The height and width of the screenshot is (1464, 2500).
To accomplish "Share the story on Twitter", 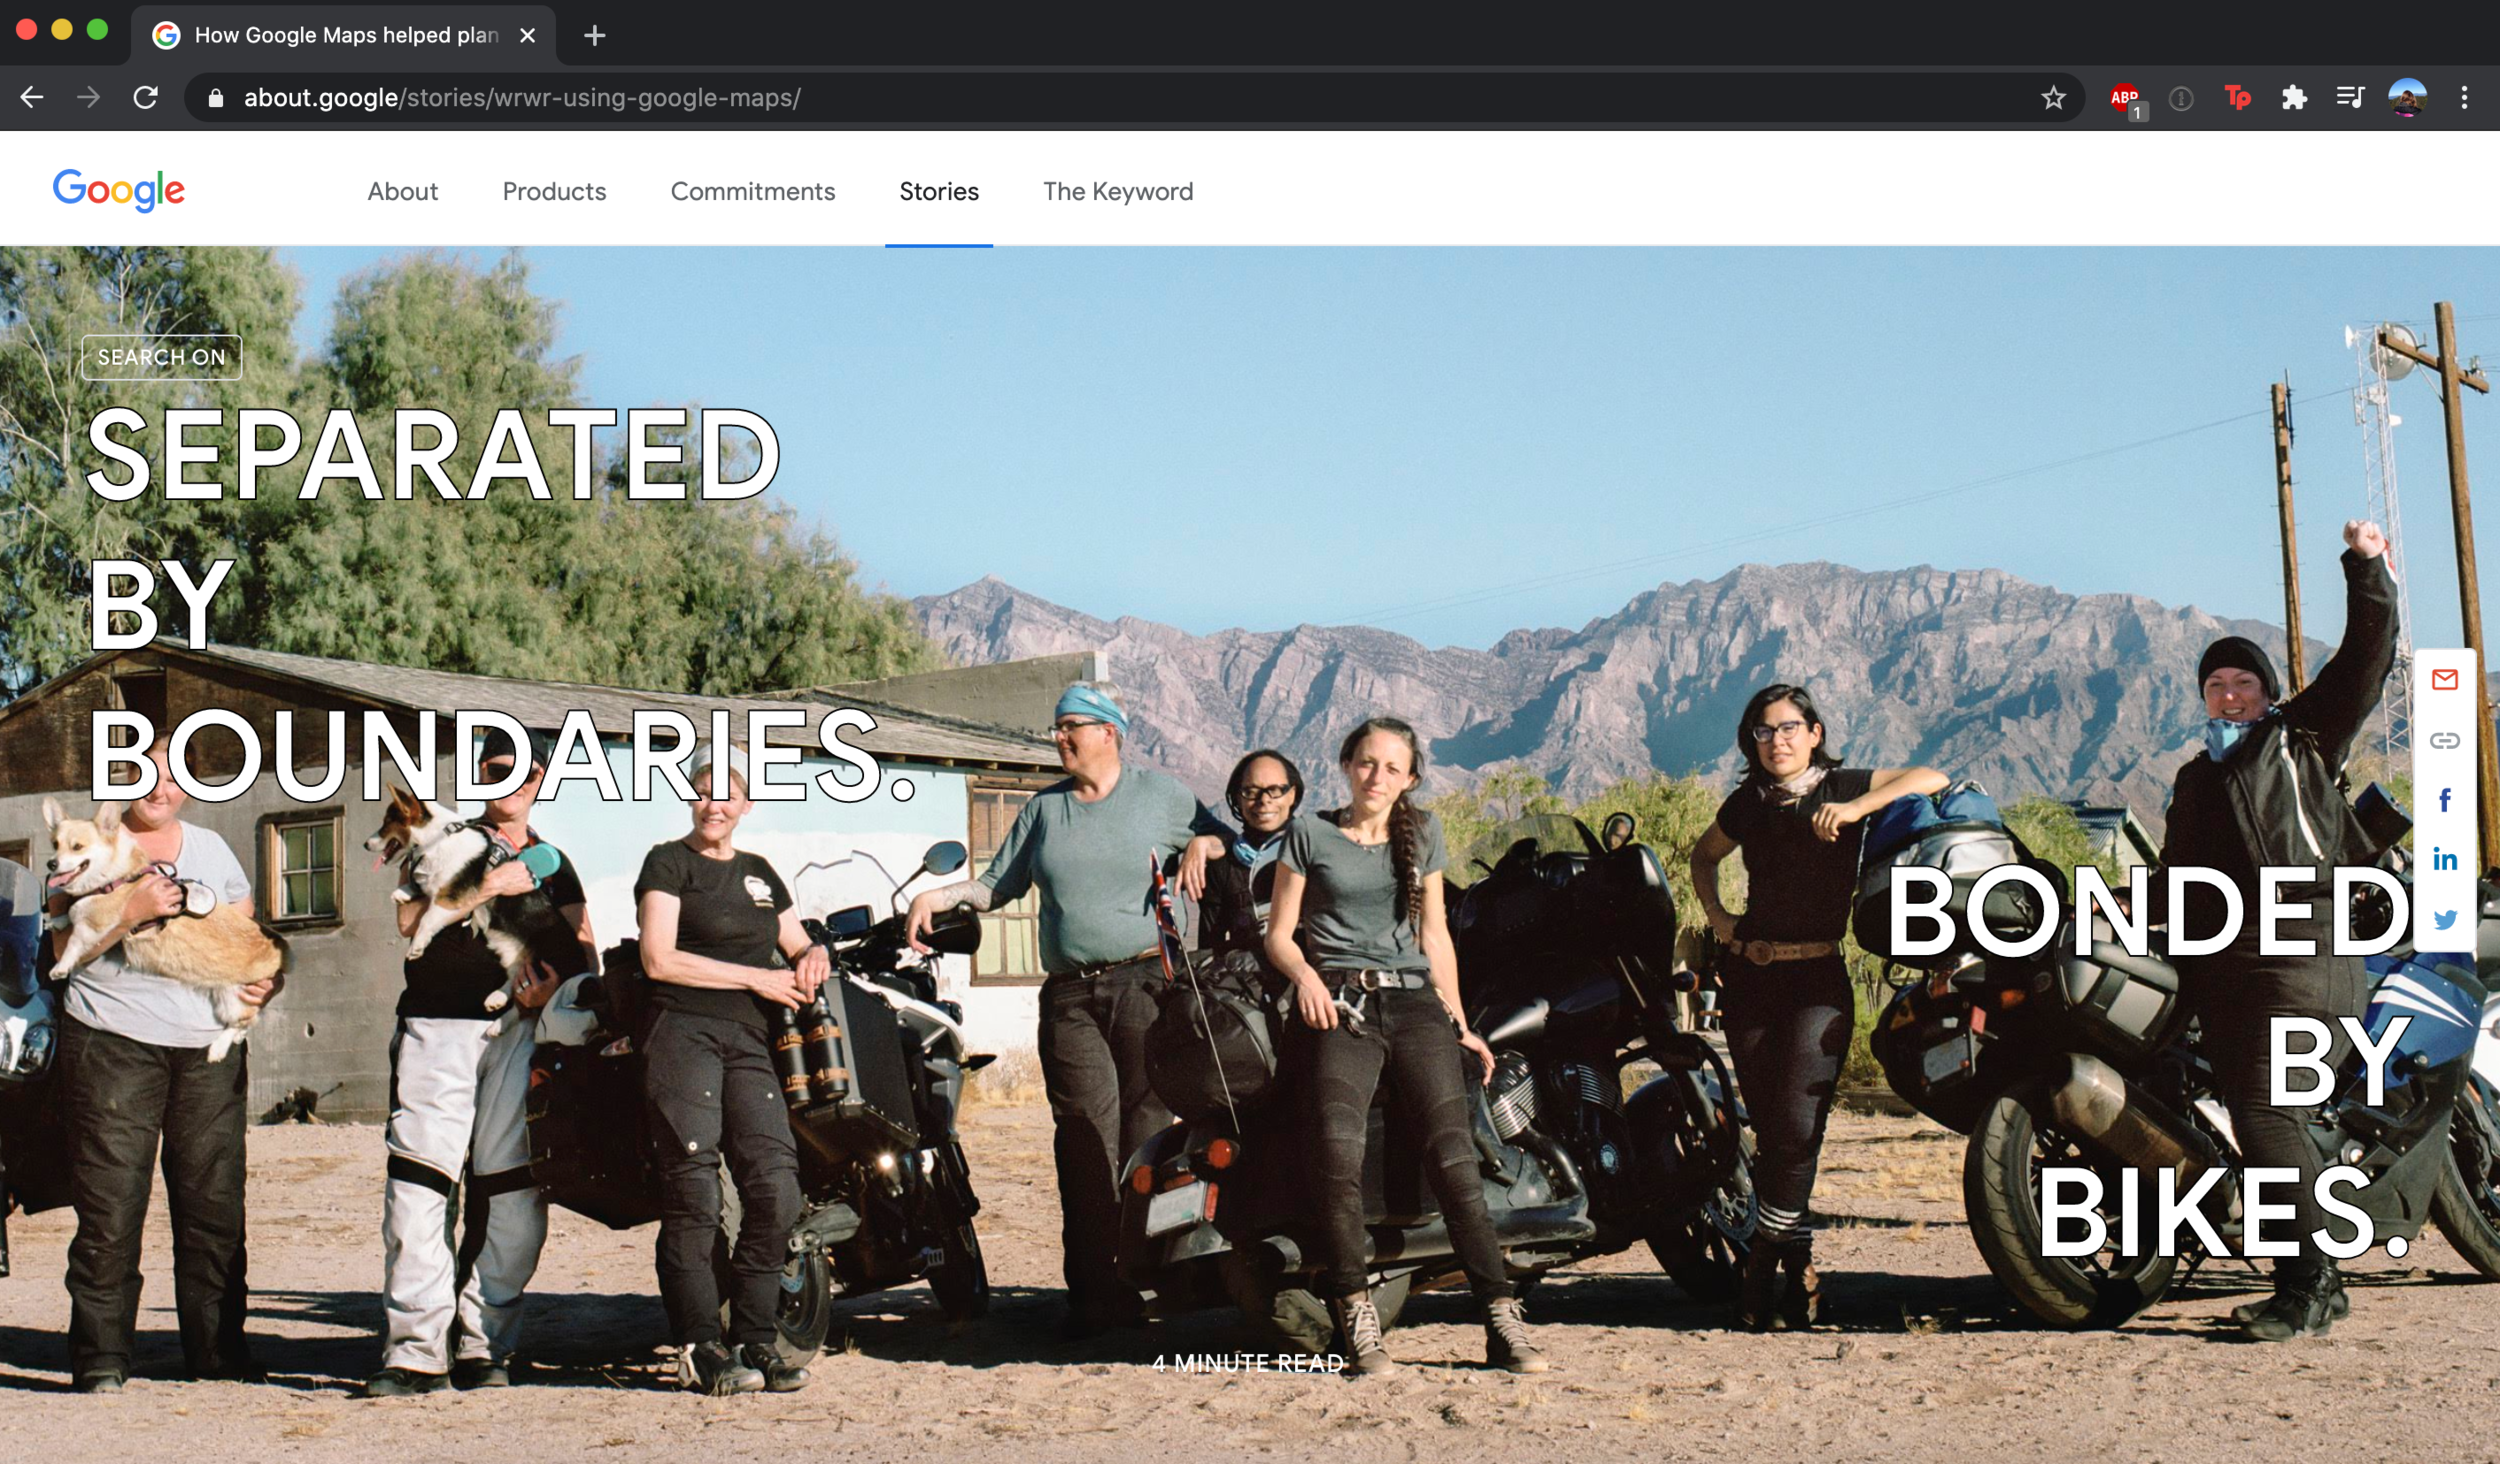I will (x=2446, y=917).
